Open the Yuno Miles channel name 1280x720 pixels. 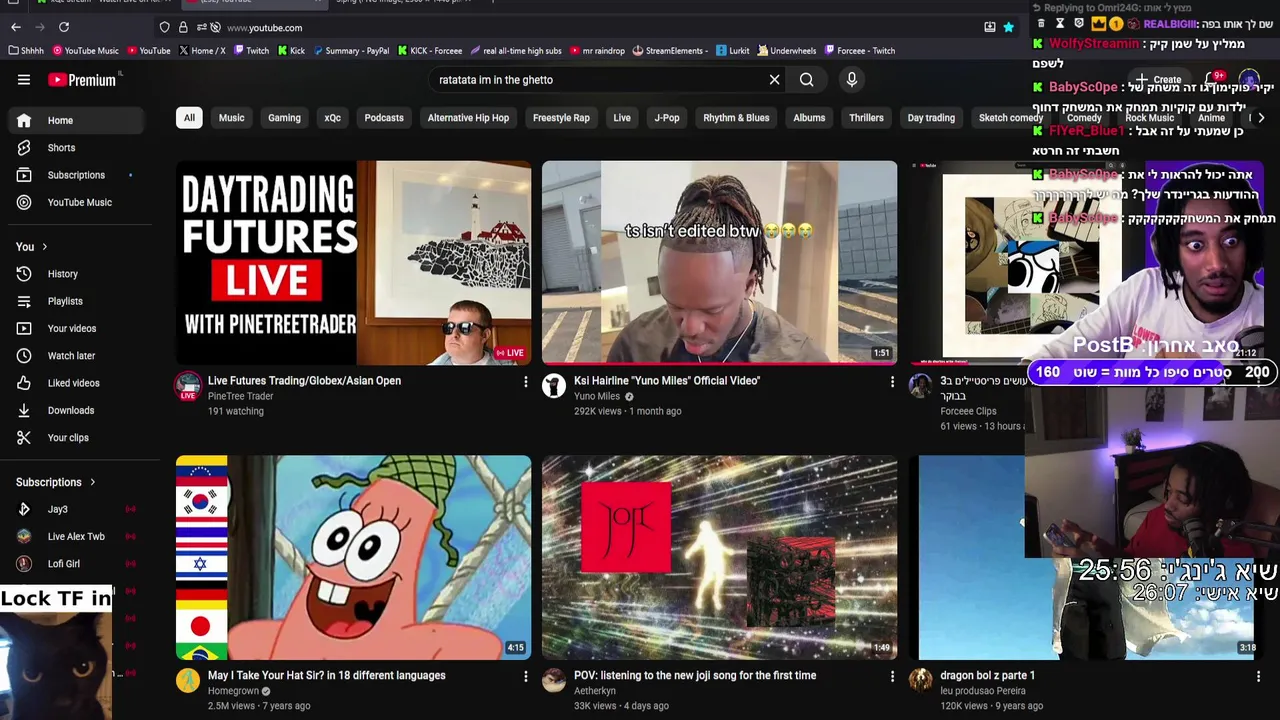tap(597, 396)
